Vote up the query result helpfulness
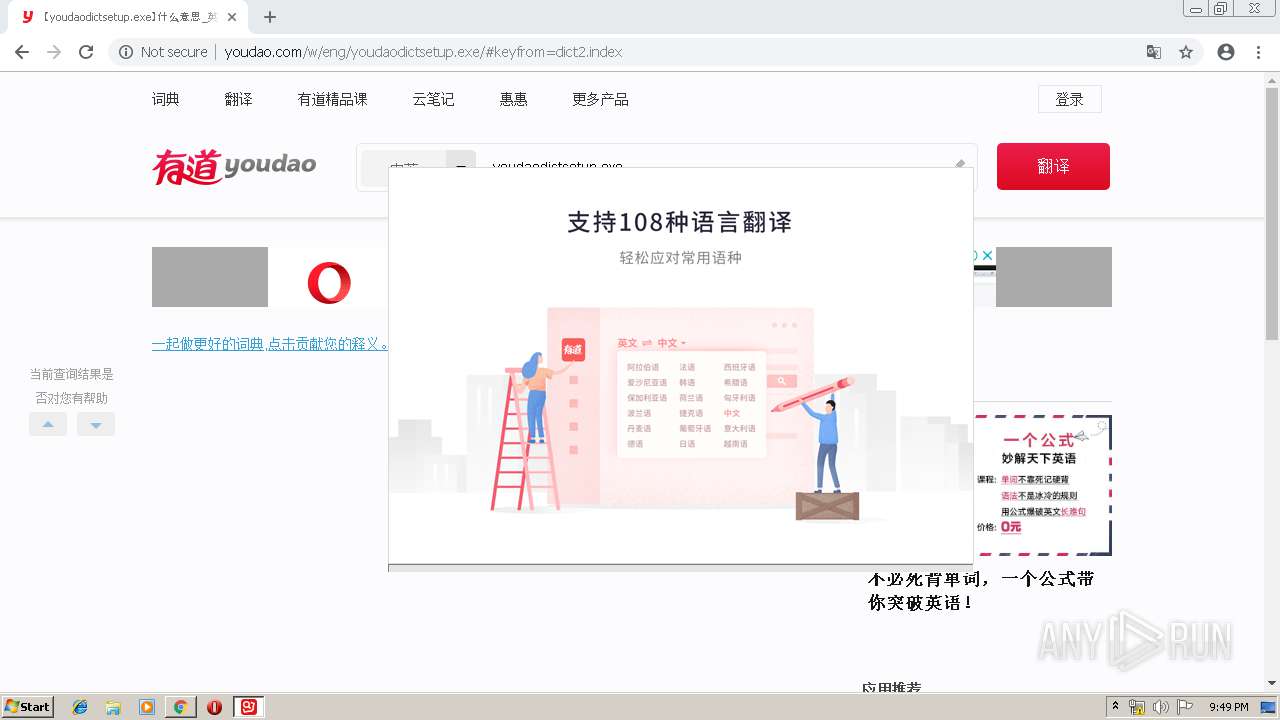Viewport: 1280px width, 720px height. (48, 424)
